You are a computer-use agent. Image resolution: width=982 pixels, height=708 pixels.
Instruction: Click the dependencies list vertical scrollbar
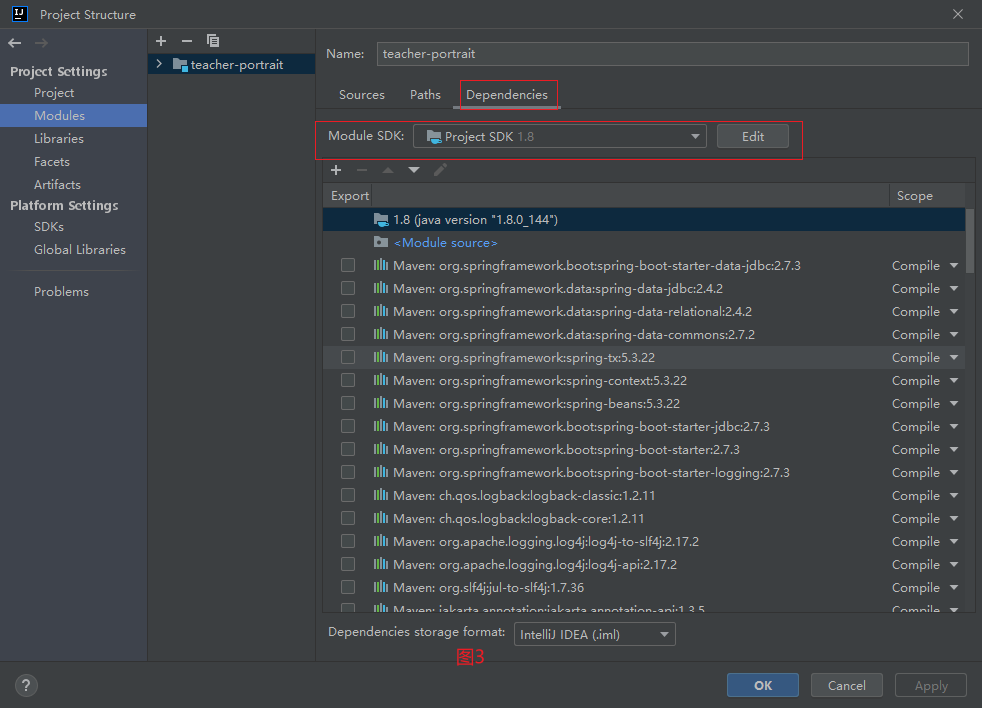tap(969, 242)
